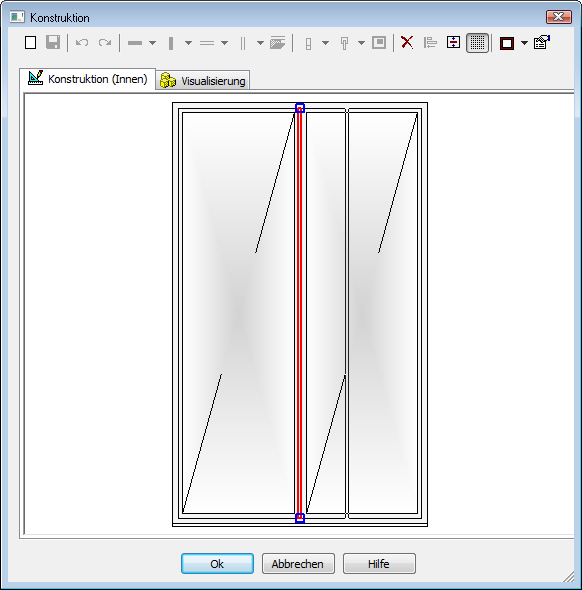Delete selected element with red X
The width and height of the screenshot is (582, 590).
coord(407,43)
